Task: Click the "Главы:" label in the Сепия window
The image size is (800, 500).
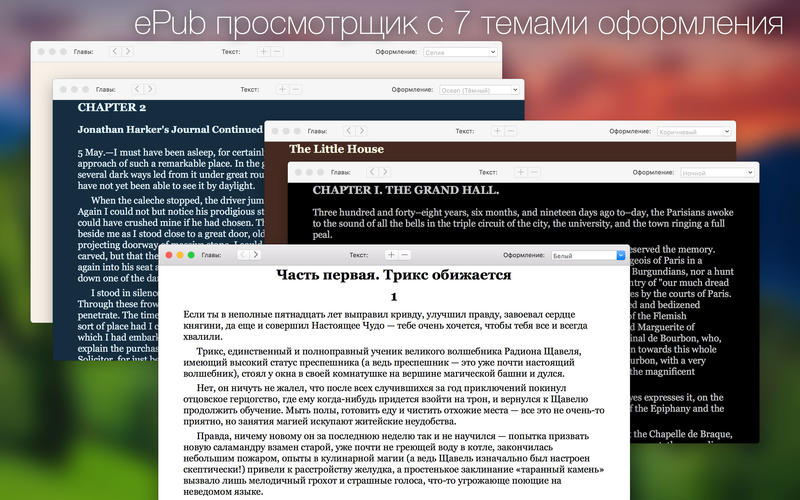Action: pos(83,52)
